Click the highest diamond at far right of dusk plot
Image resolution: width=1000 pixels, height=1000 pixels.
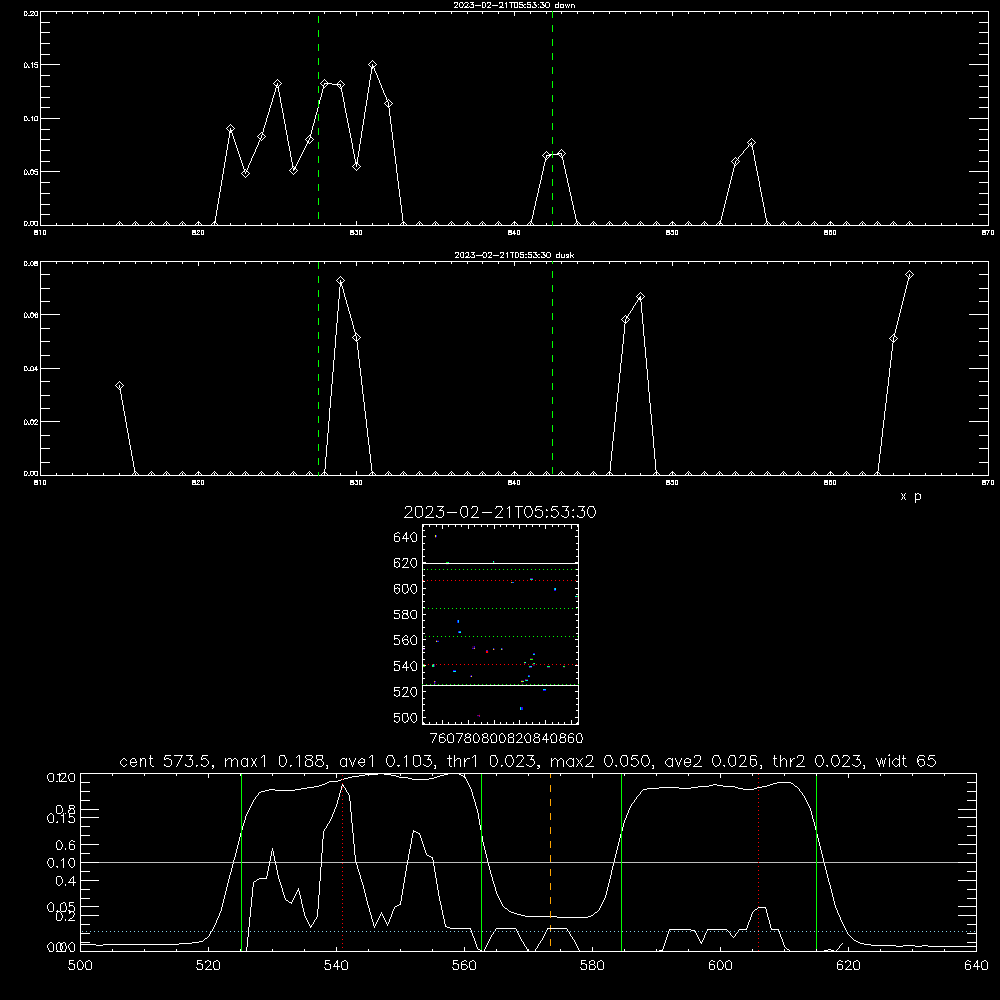point(909,275)
